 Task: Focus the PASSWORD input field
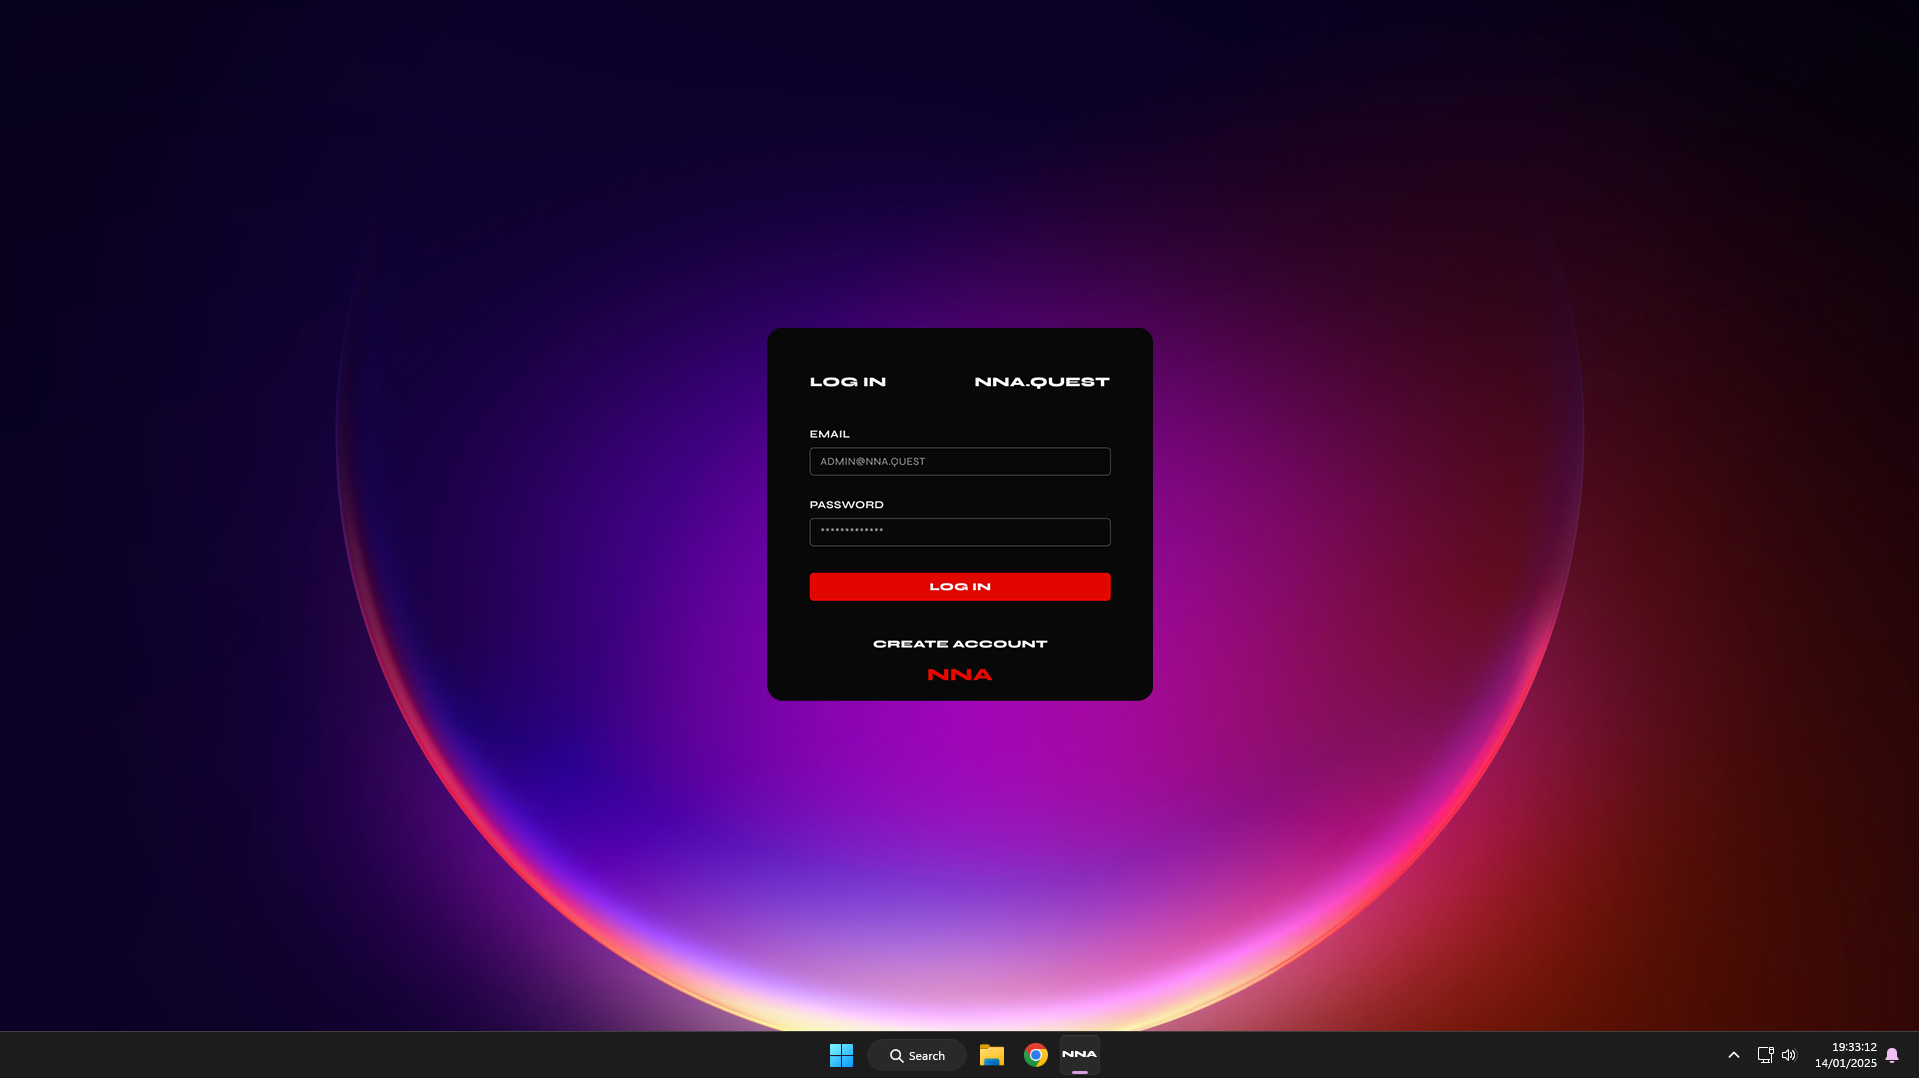pyautogui.click(x=959, y=532)
